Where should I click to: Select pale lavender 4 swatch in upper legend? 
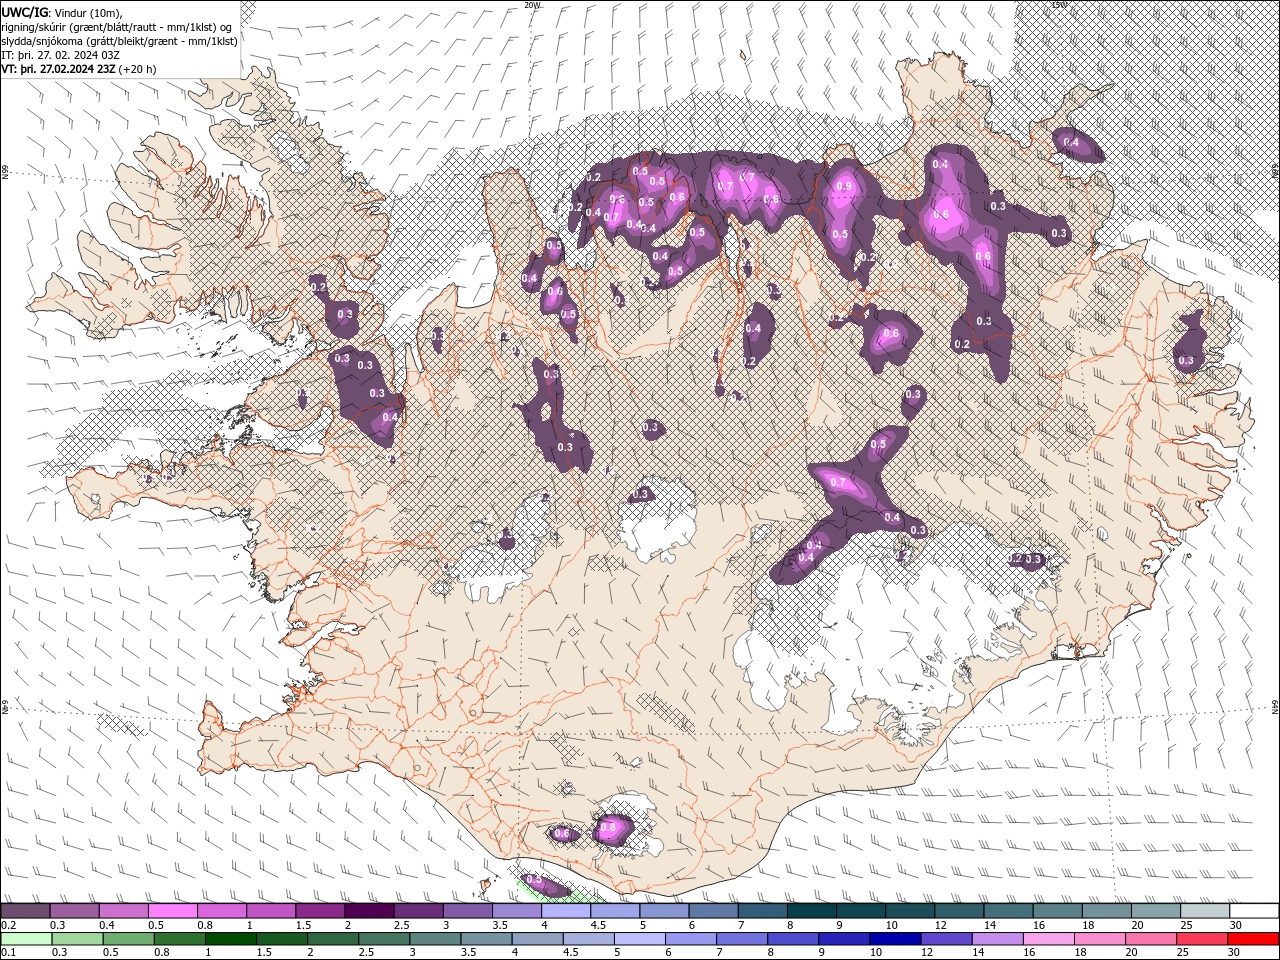[x=566, y=911]
